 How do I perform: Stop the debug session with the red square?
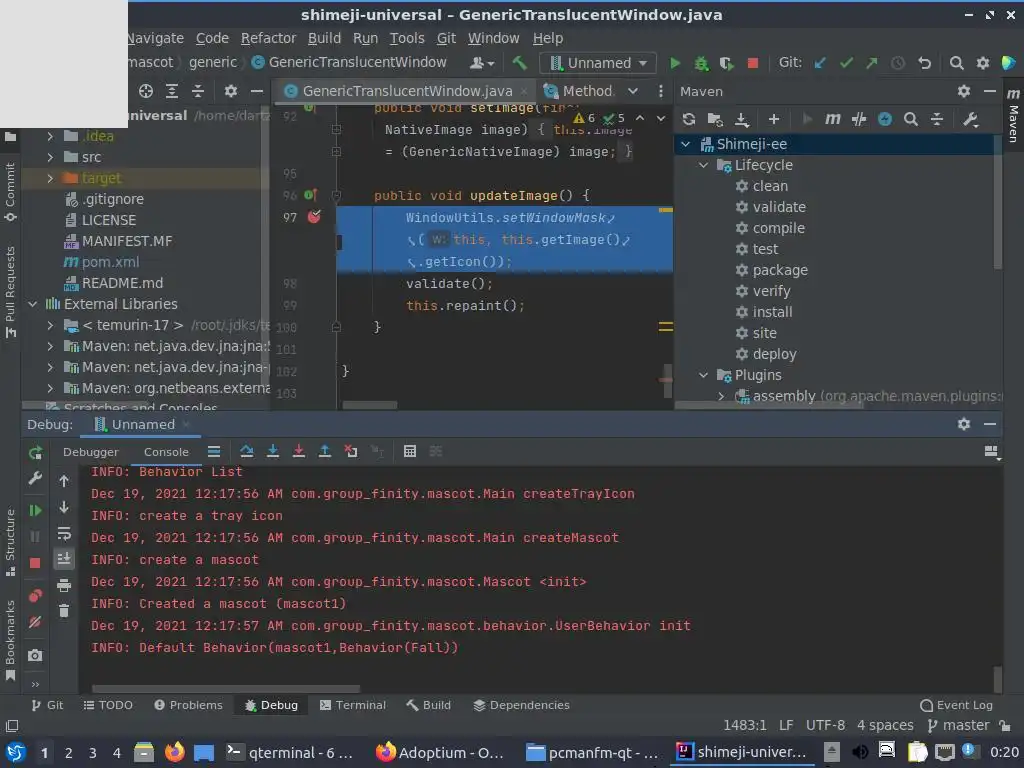pyautogui.click(x=35, y=563)
